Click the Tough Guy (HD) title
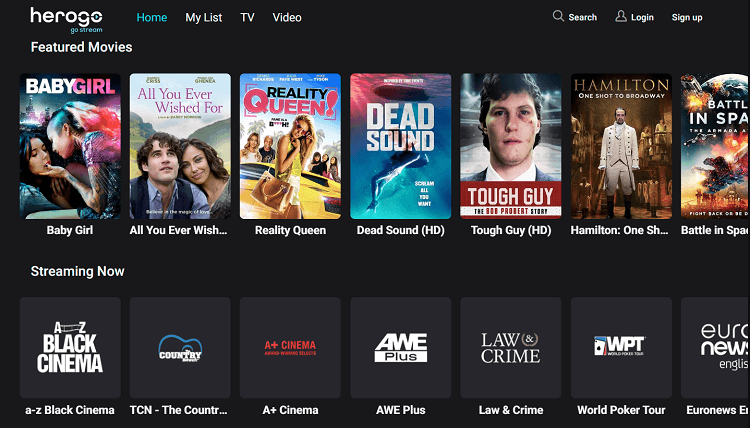Viewport: 750px width, 428px height. (x=511, y=230)
